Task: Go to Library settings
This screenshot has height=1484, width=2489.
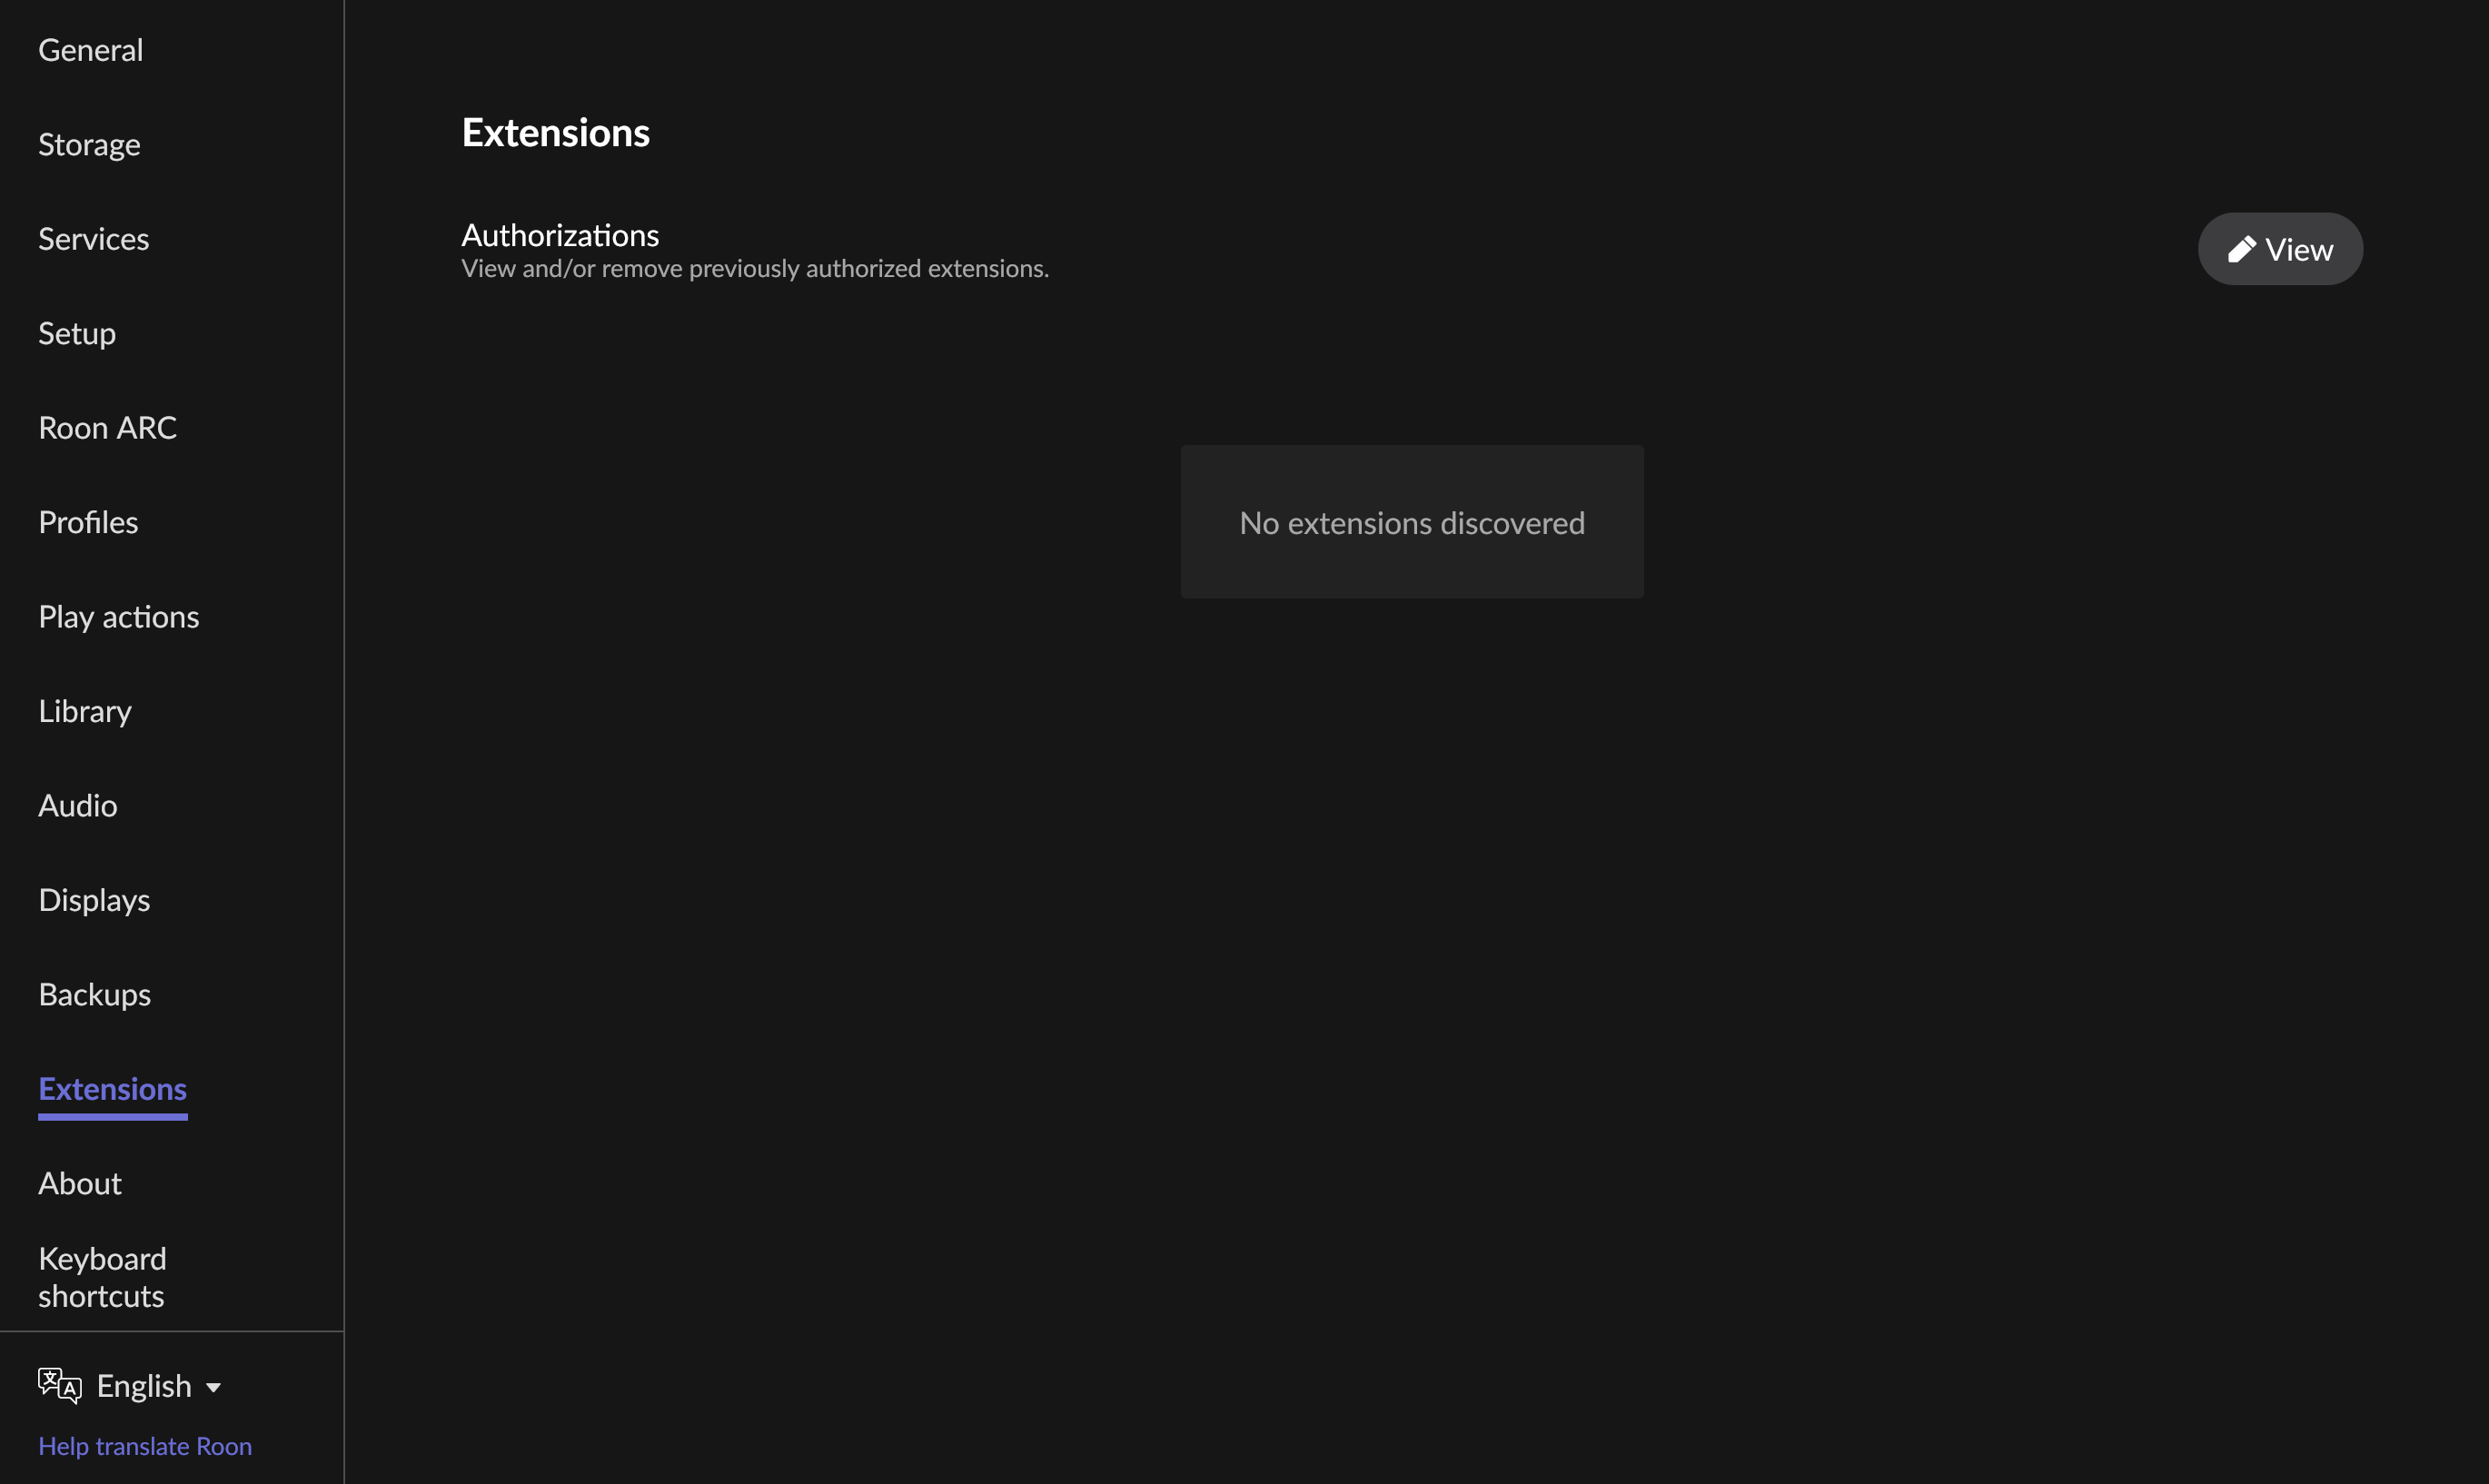Action: (x=85, y=712)
